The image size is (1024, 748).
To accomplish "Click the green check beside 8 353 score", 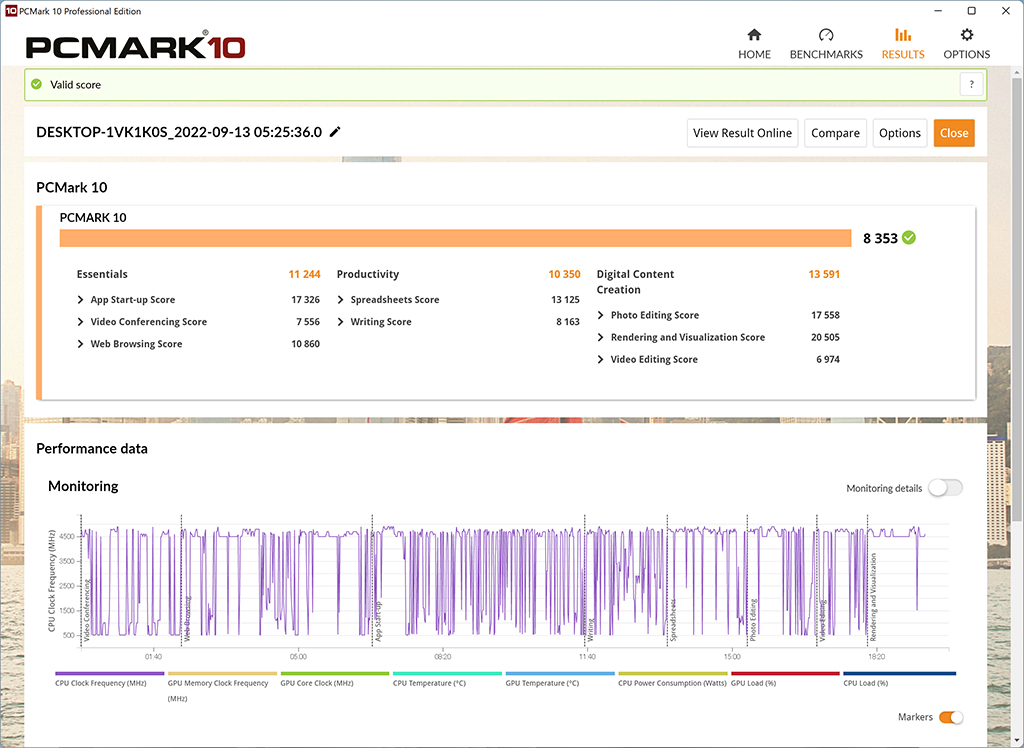I will [x=908, y=238].
